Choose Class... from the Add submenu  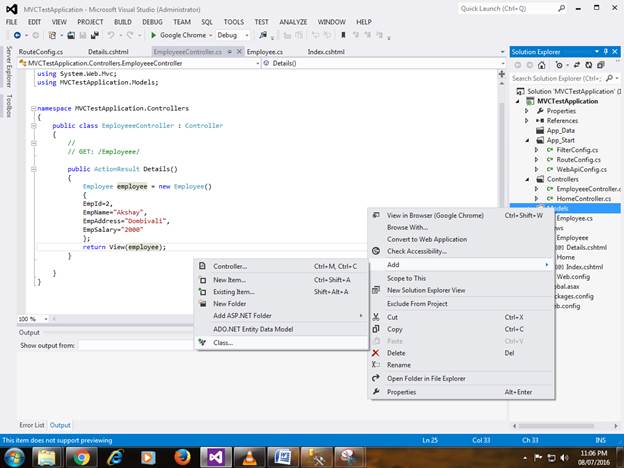click(x=222, y=342)
